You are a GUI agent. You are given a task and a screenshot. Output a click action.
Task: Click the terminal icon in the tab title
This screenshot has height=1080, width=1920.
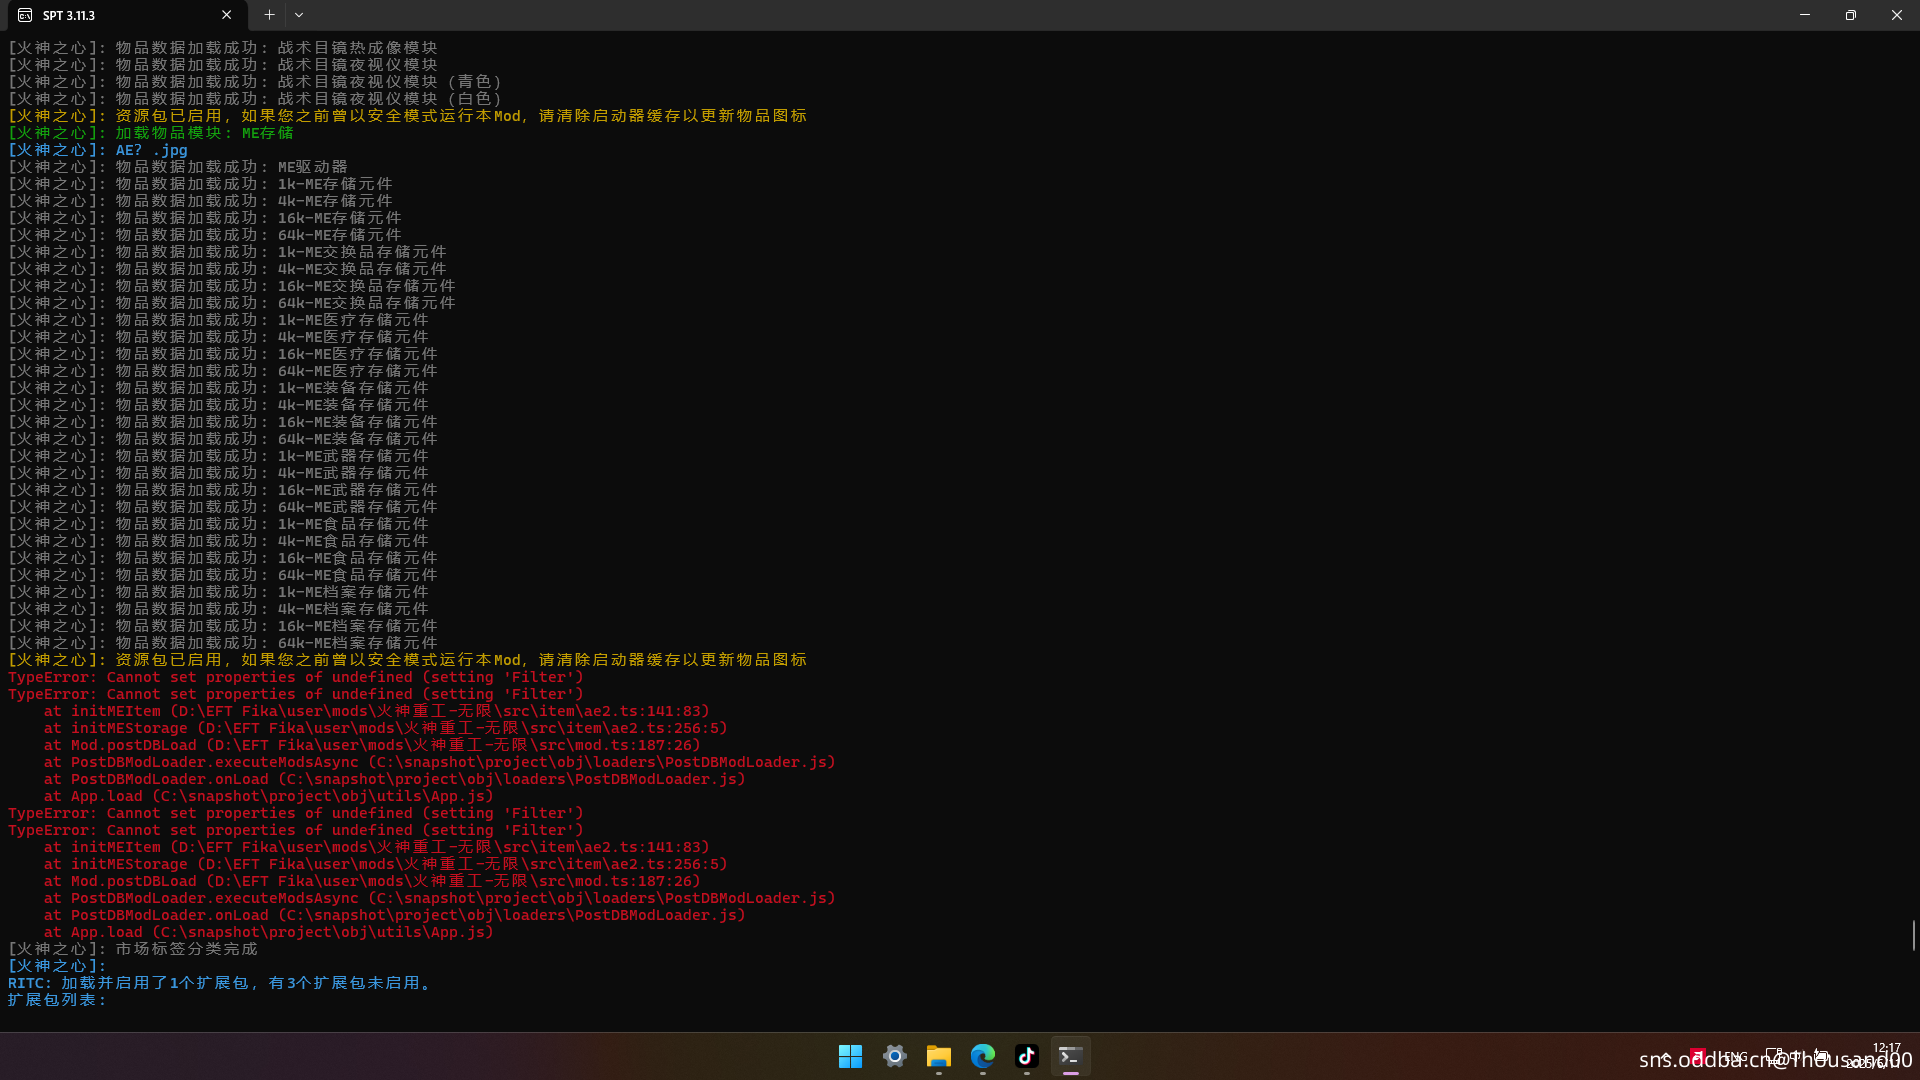point(25,15)
